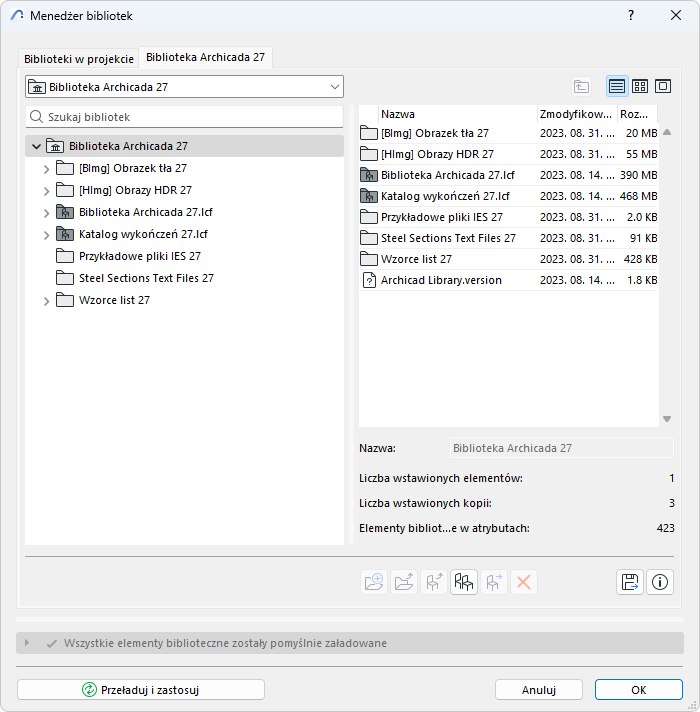Click the Biblioteka Archicada 27.lcf container icon in the file list
The image size is (700, 712).
pyautogui.click(x=369, y=175)
